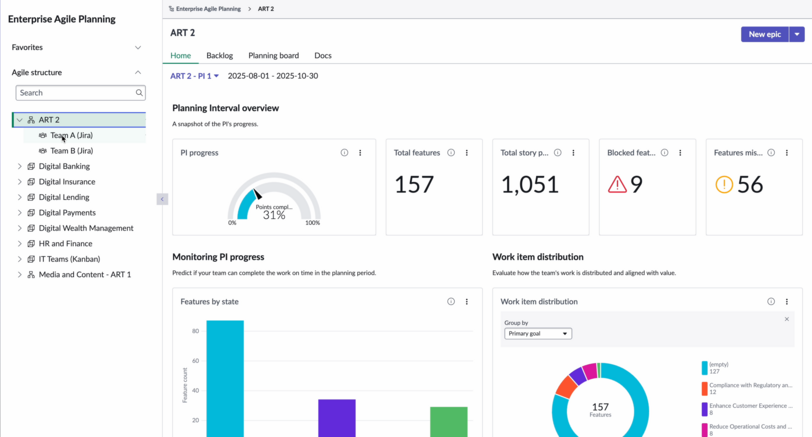
Task: Show info for Total features card
Action: (451, 153)
